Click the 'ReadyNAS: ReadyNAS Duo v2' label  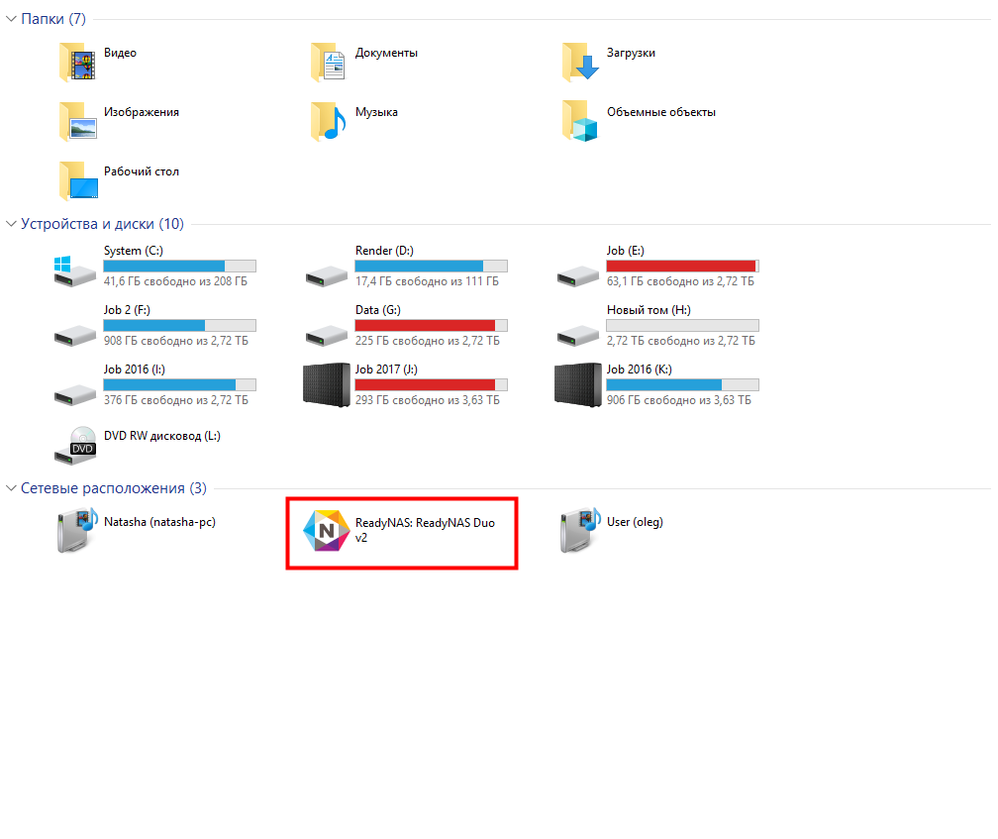click(x=425, y=530)
